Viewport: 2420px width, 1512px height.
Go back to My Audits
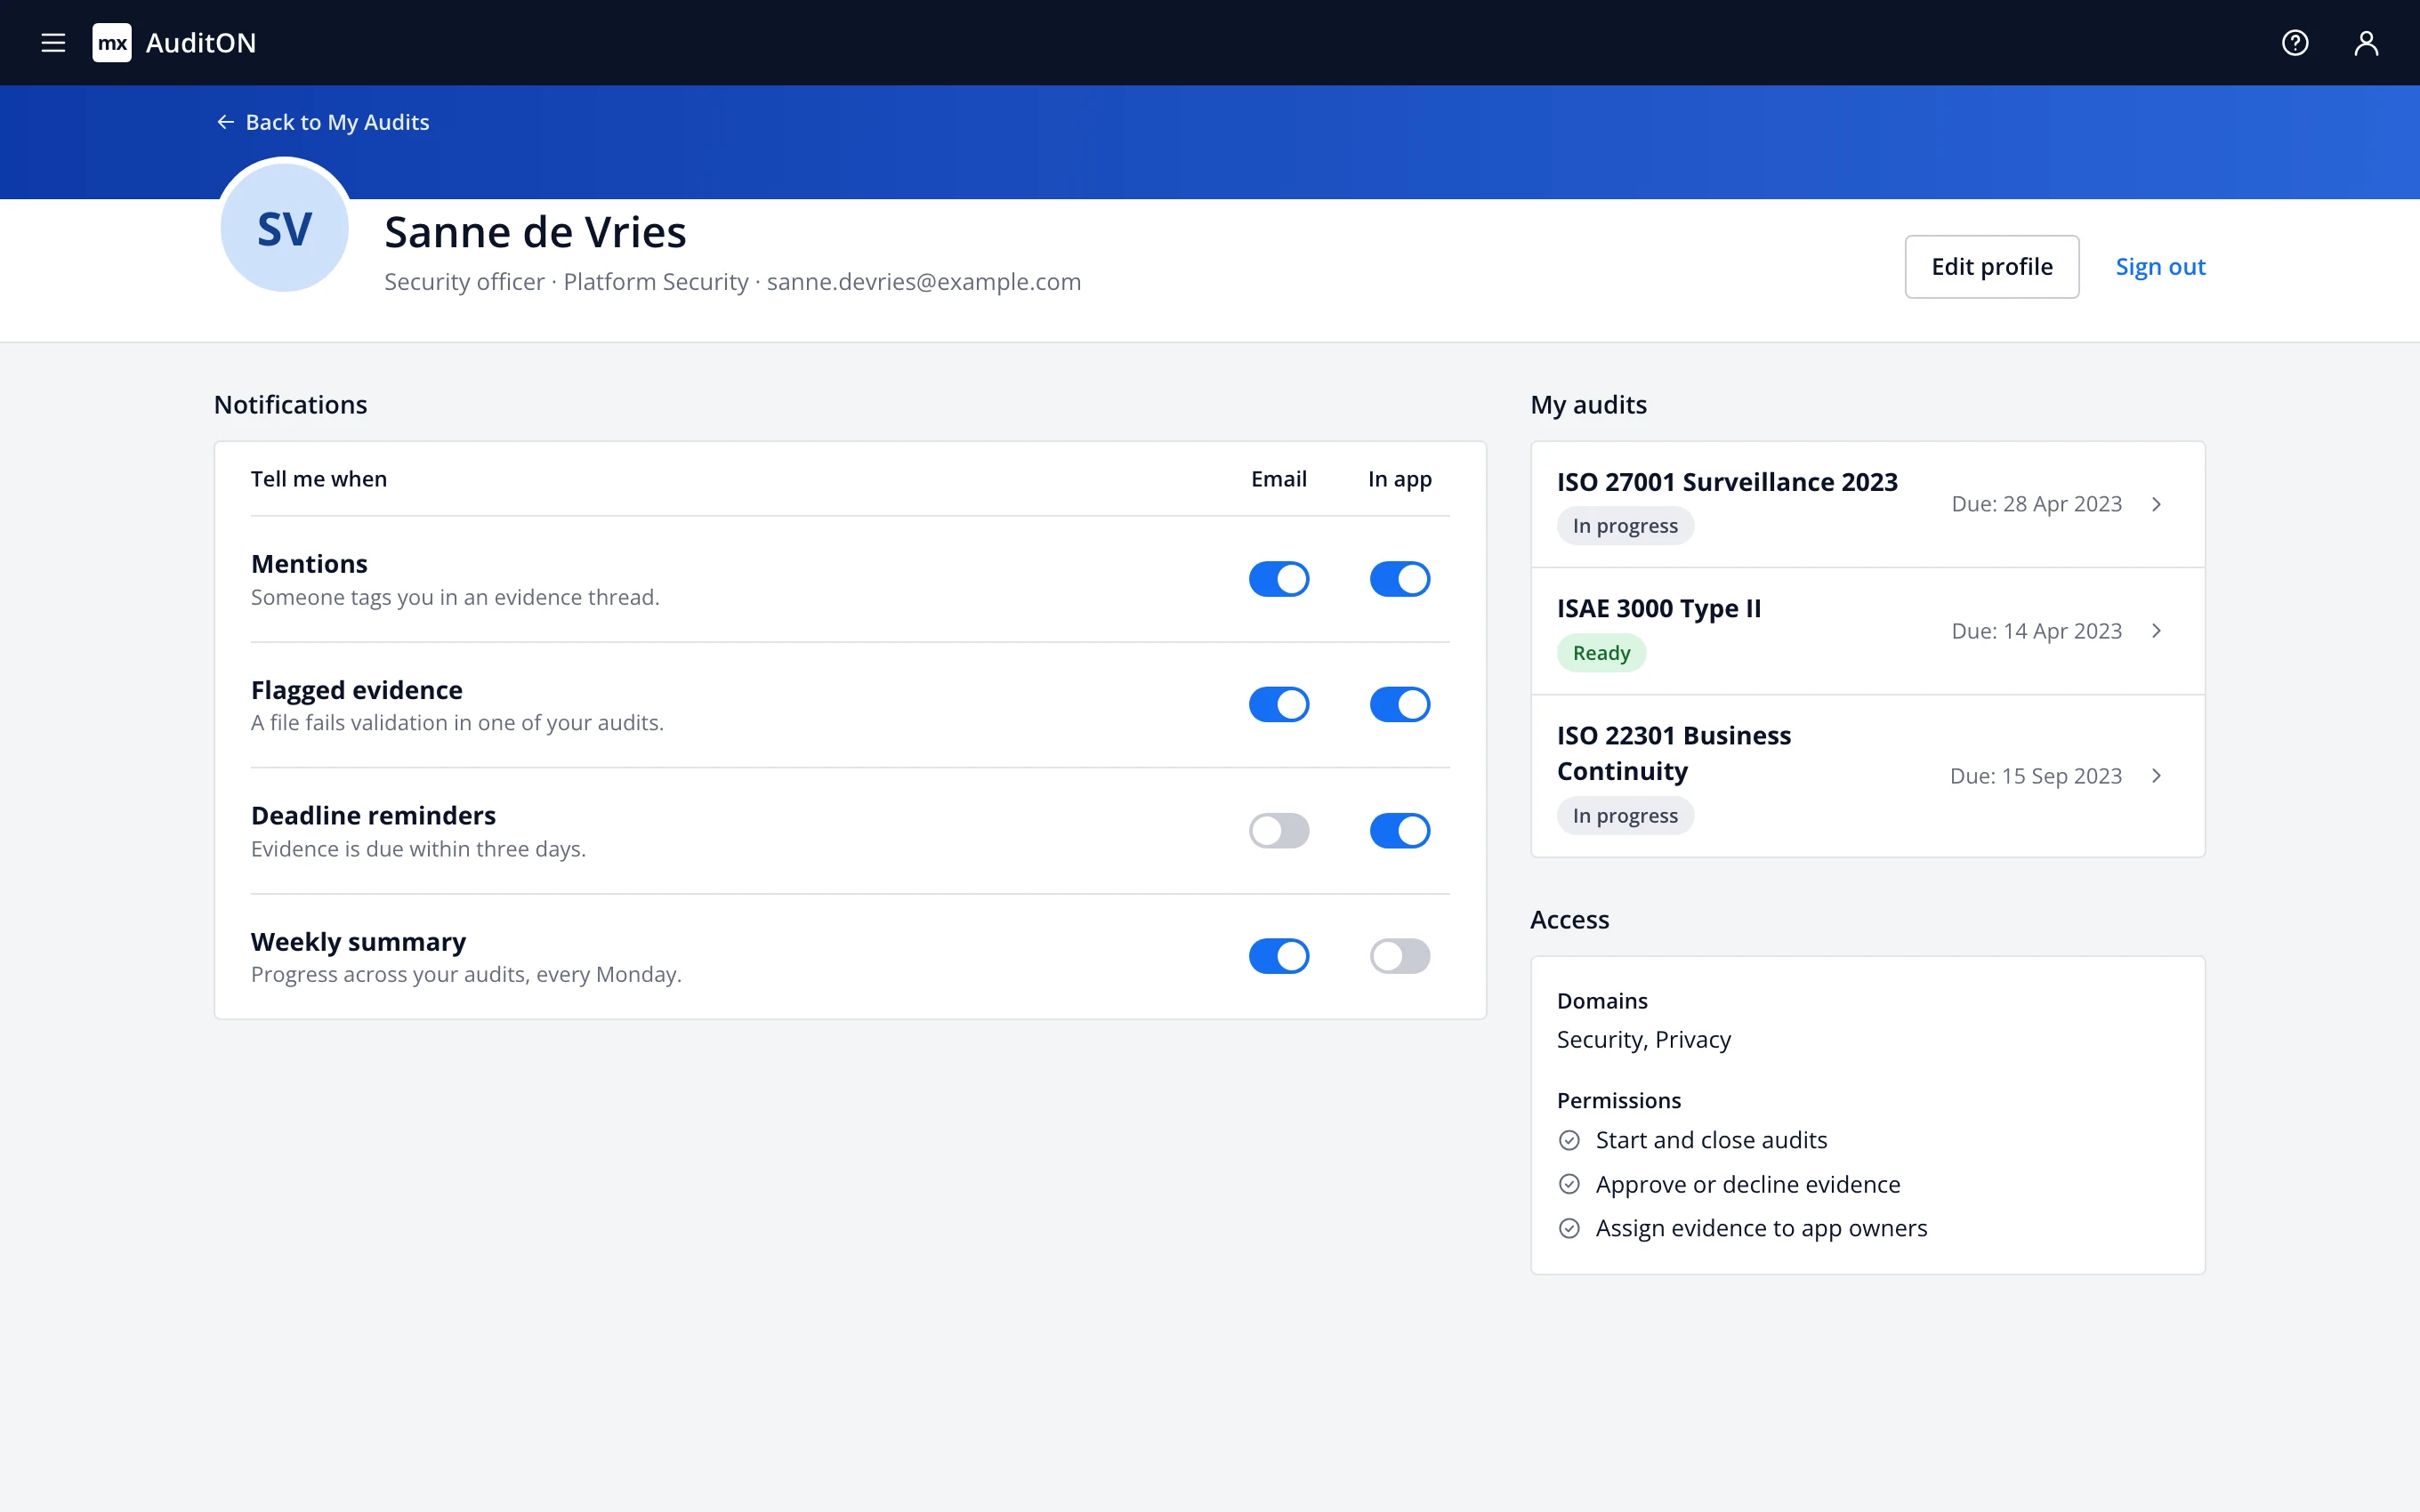point(323,122)
